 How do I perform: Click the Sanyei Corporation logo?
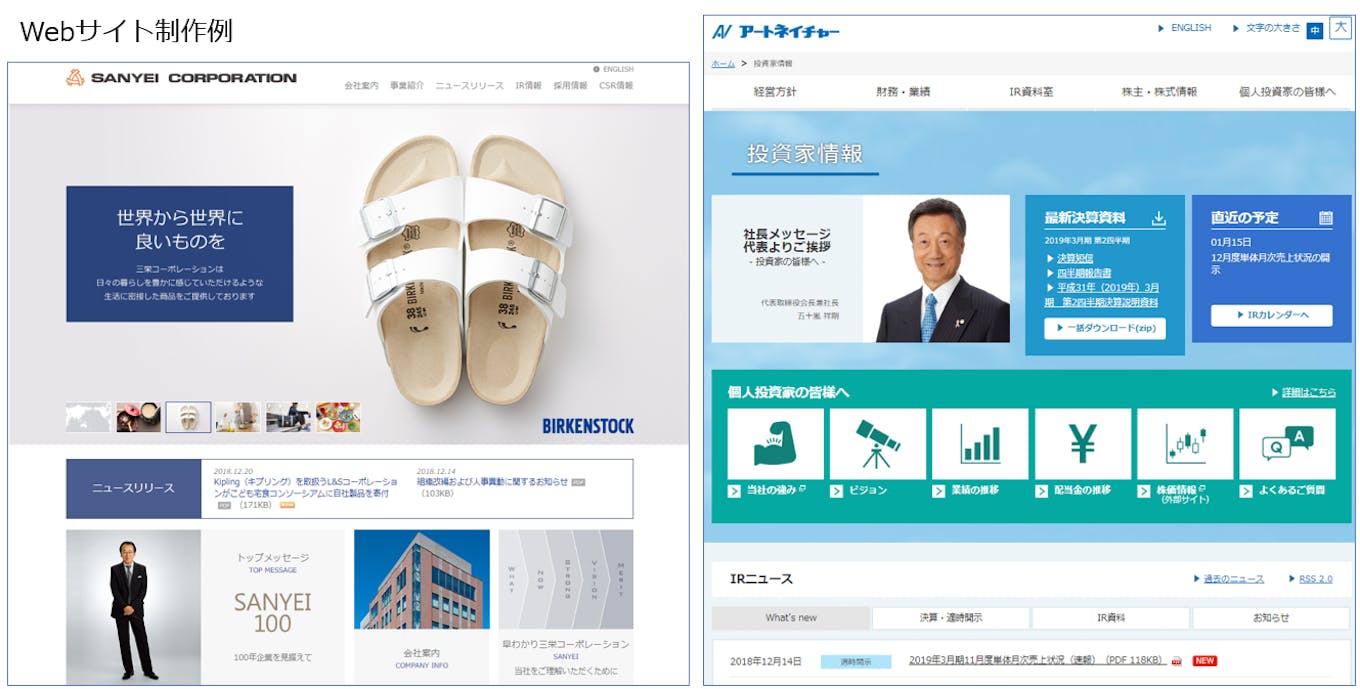181,78
